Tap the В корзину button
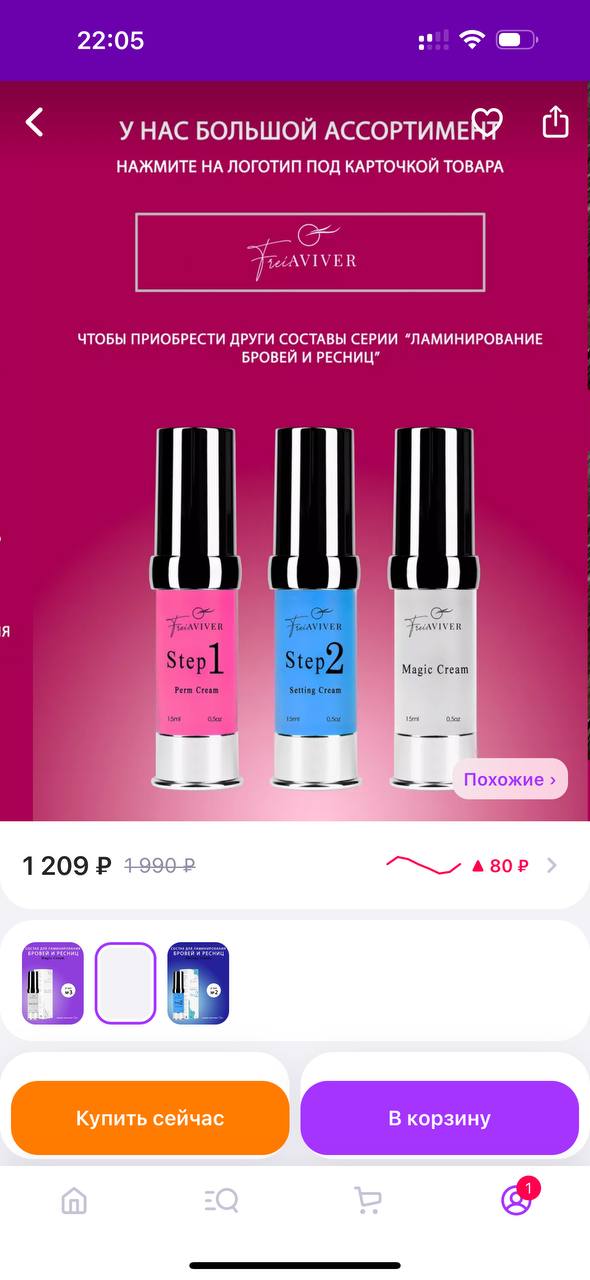The width and height of the screenshot is (590, 1280). click(x=440, y=1118)
